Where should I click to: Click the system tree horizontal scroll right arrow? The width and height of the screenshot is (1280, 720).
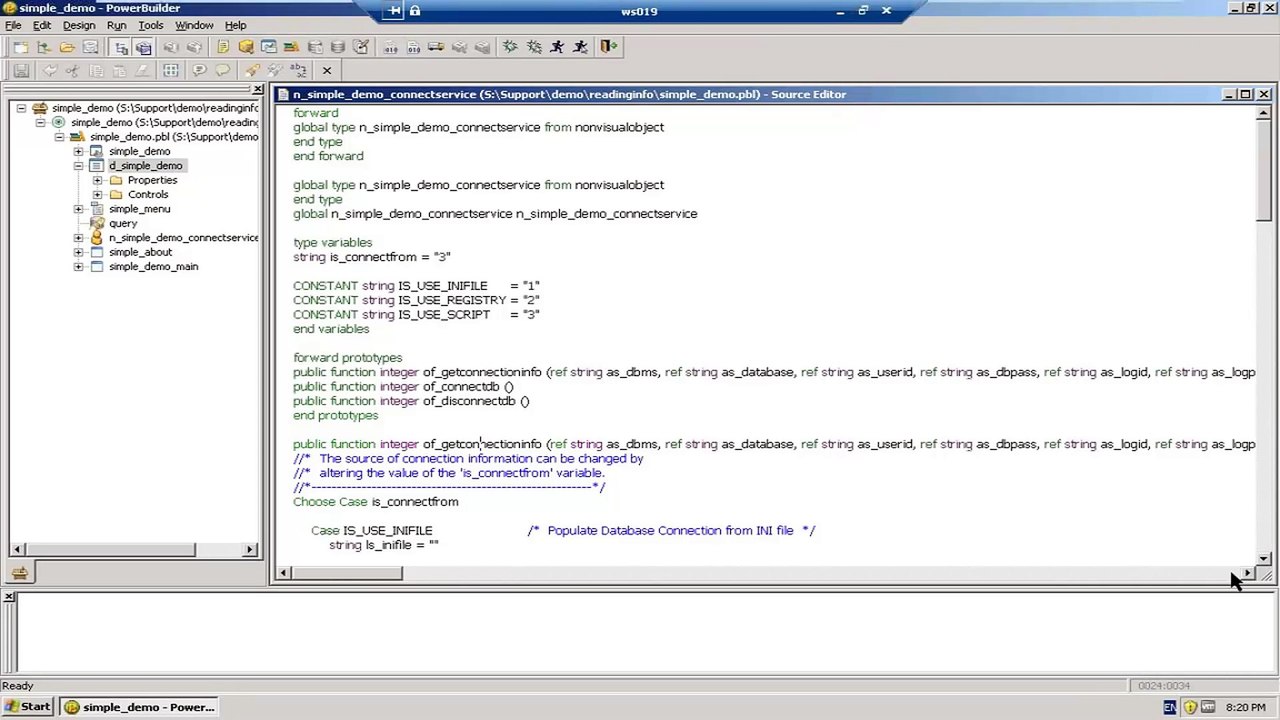click(x=251, y=550)
